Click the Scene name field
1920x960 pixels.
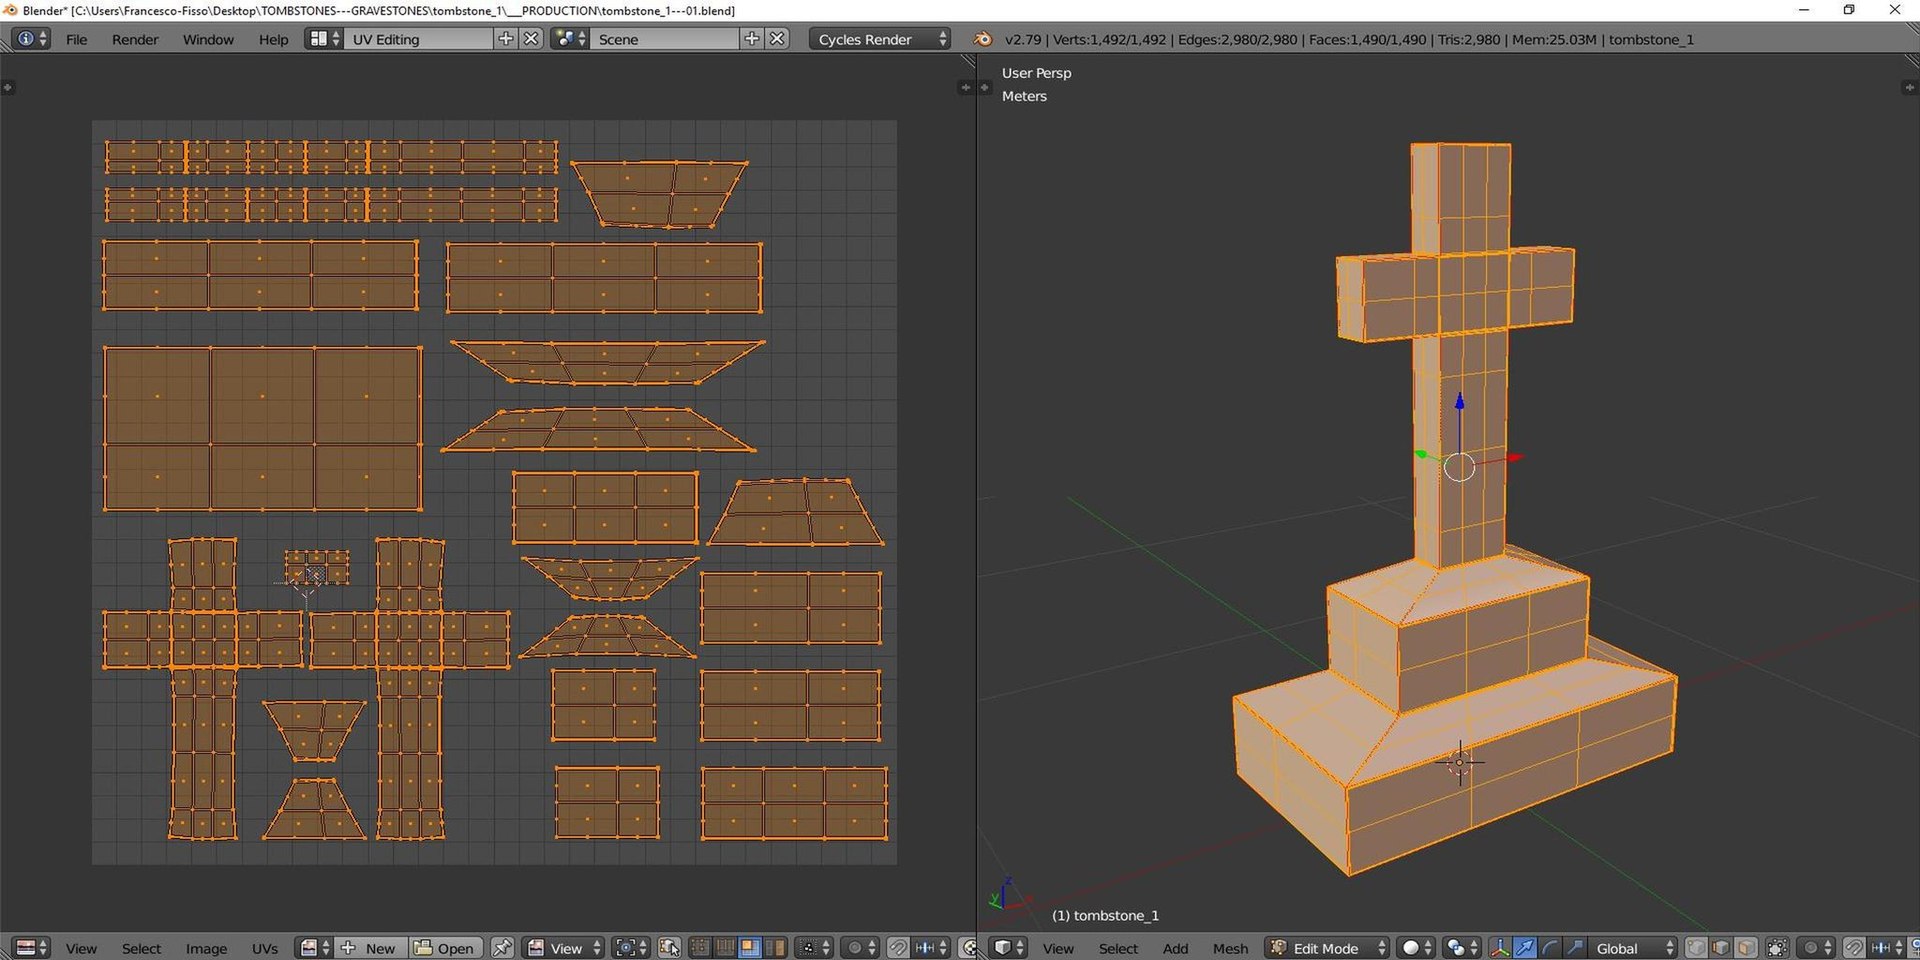click(x=665, y=39)
